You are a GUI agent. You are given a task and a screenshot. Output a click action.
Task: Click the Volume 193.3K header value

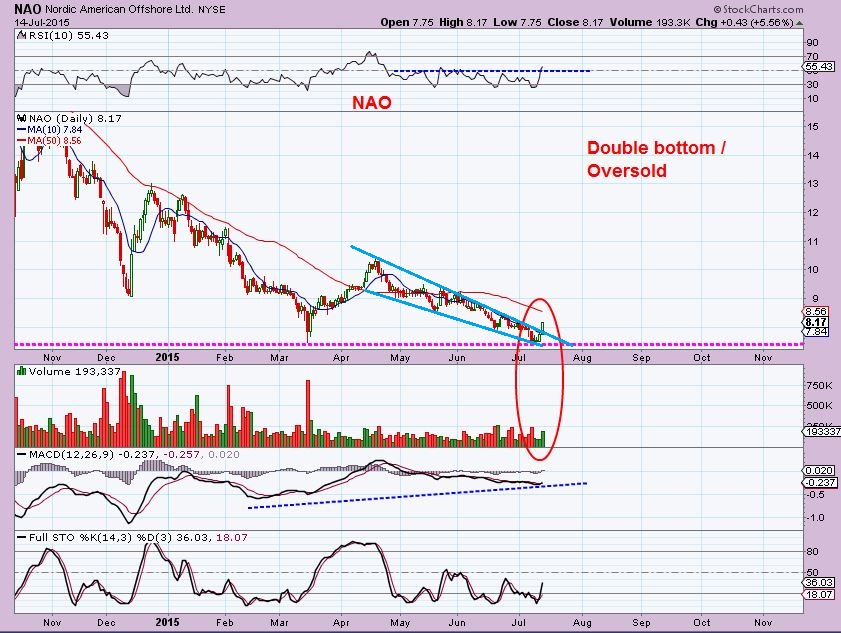coord(650,23)
